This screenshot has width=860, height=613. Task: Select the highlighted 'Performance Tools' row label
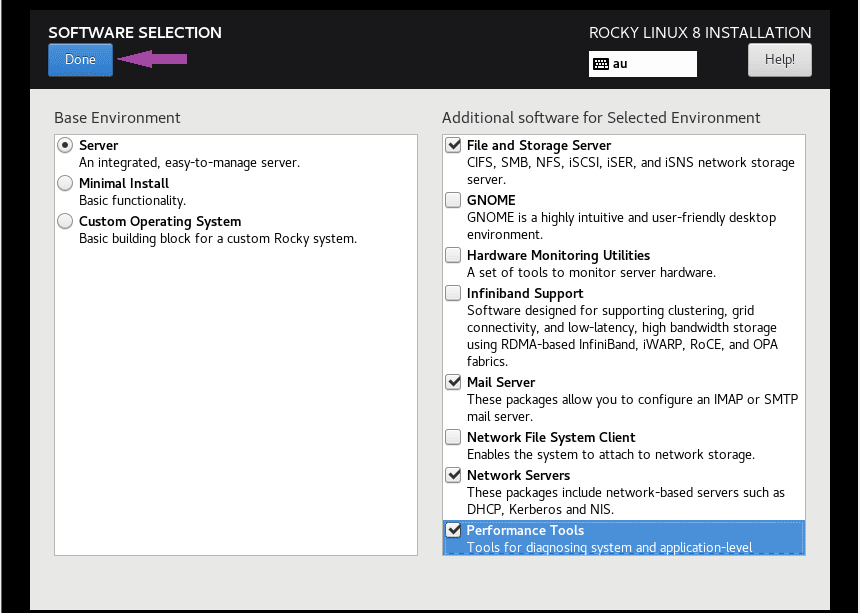click(x=525, y=530)
